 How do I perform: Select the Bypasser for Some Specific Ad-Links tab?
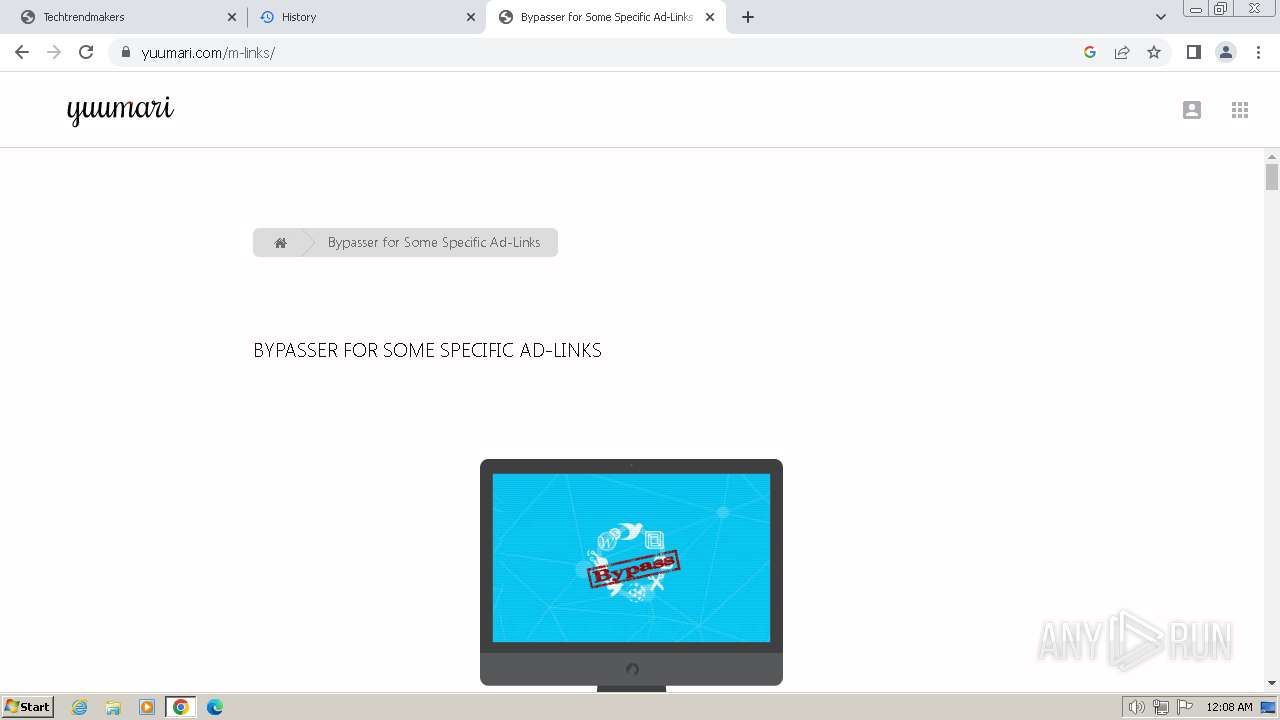[x=605, y=17]
